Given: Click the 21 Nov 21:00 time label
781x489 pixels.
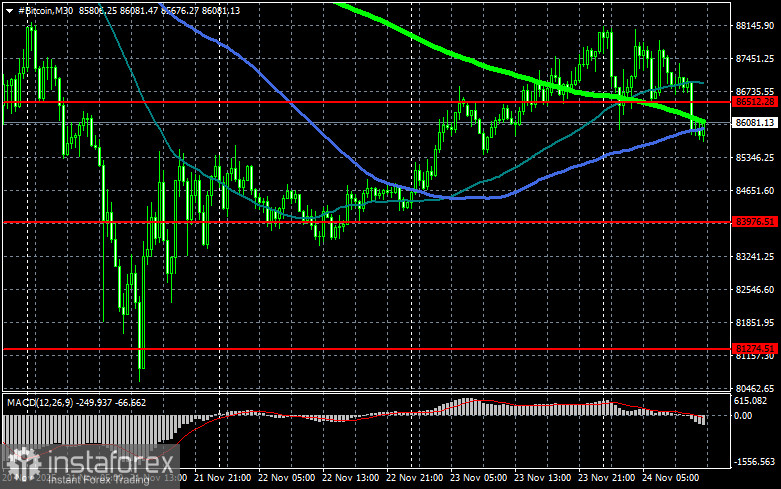Looking at the screenshot, I should pyautogui.click(x=222, y=478).
